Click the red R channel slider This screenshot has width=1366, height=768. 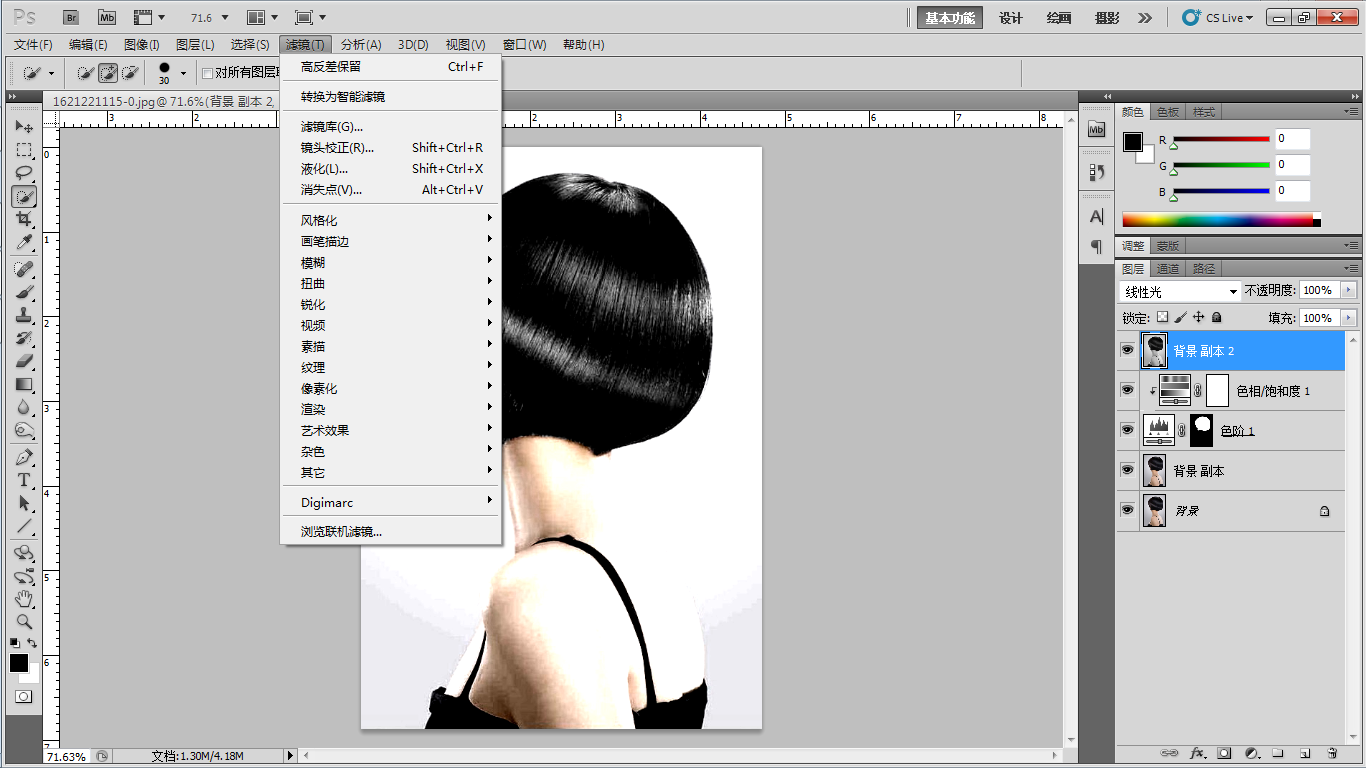[x=1221, y=139]
